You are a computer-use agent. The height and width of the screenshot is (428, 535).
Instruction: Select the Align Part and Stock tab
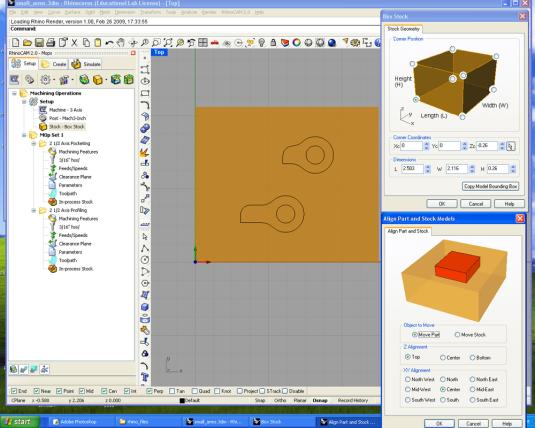408,231
